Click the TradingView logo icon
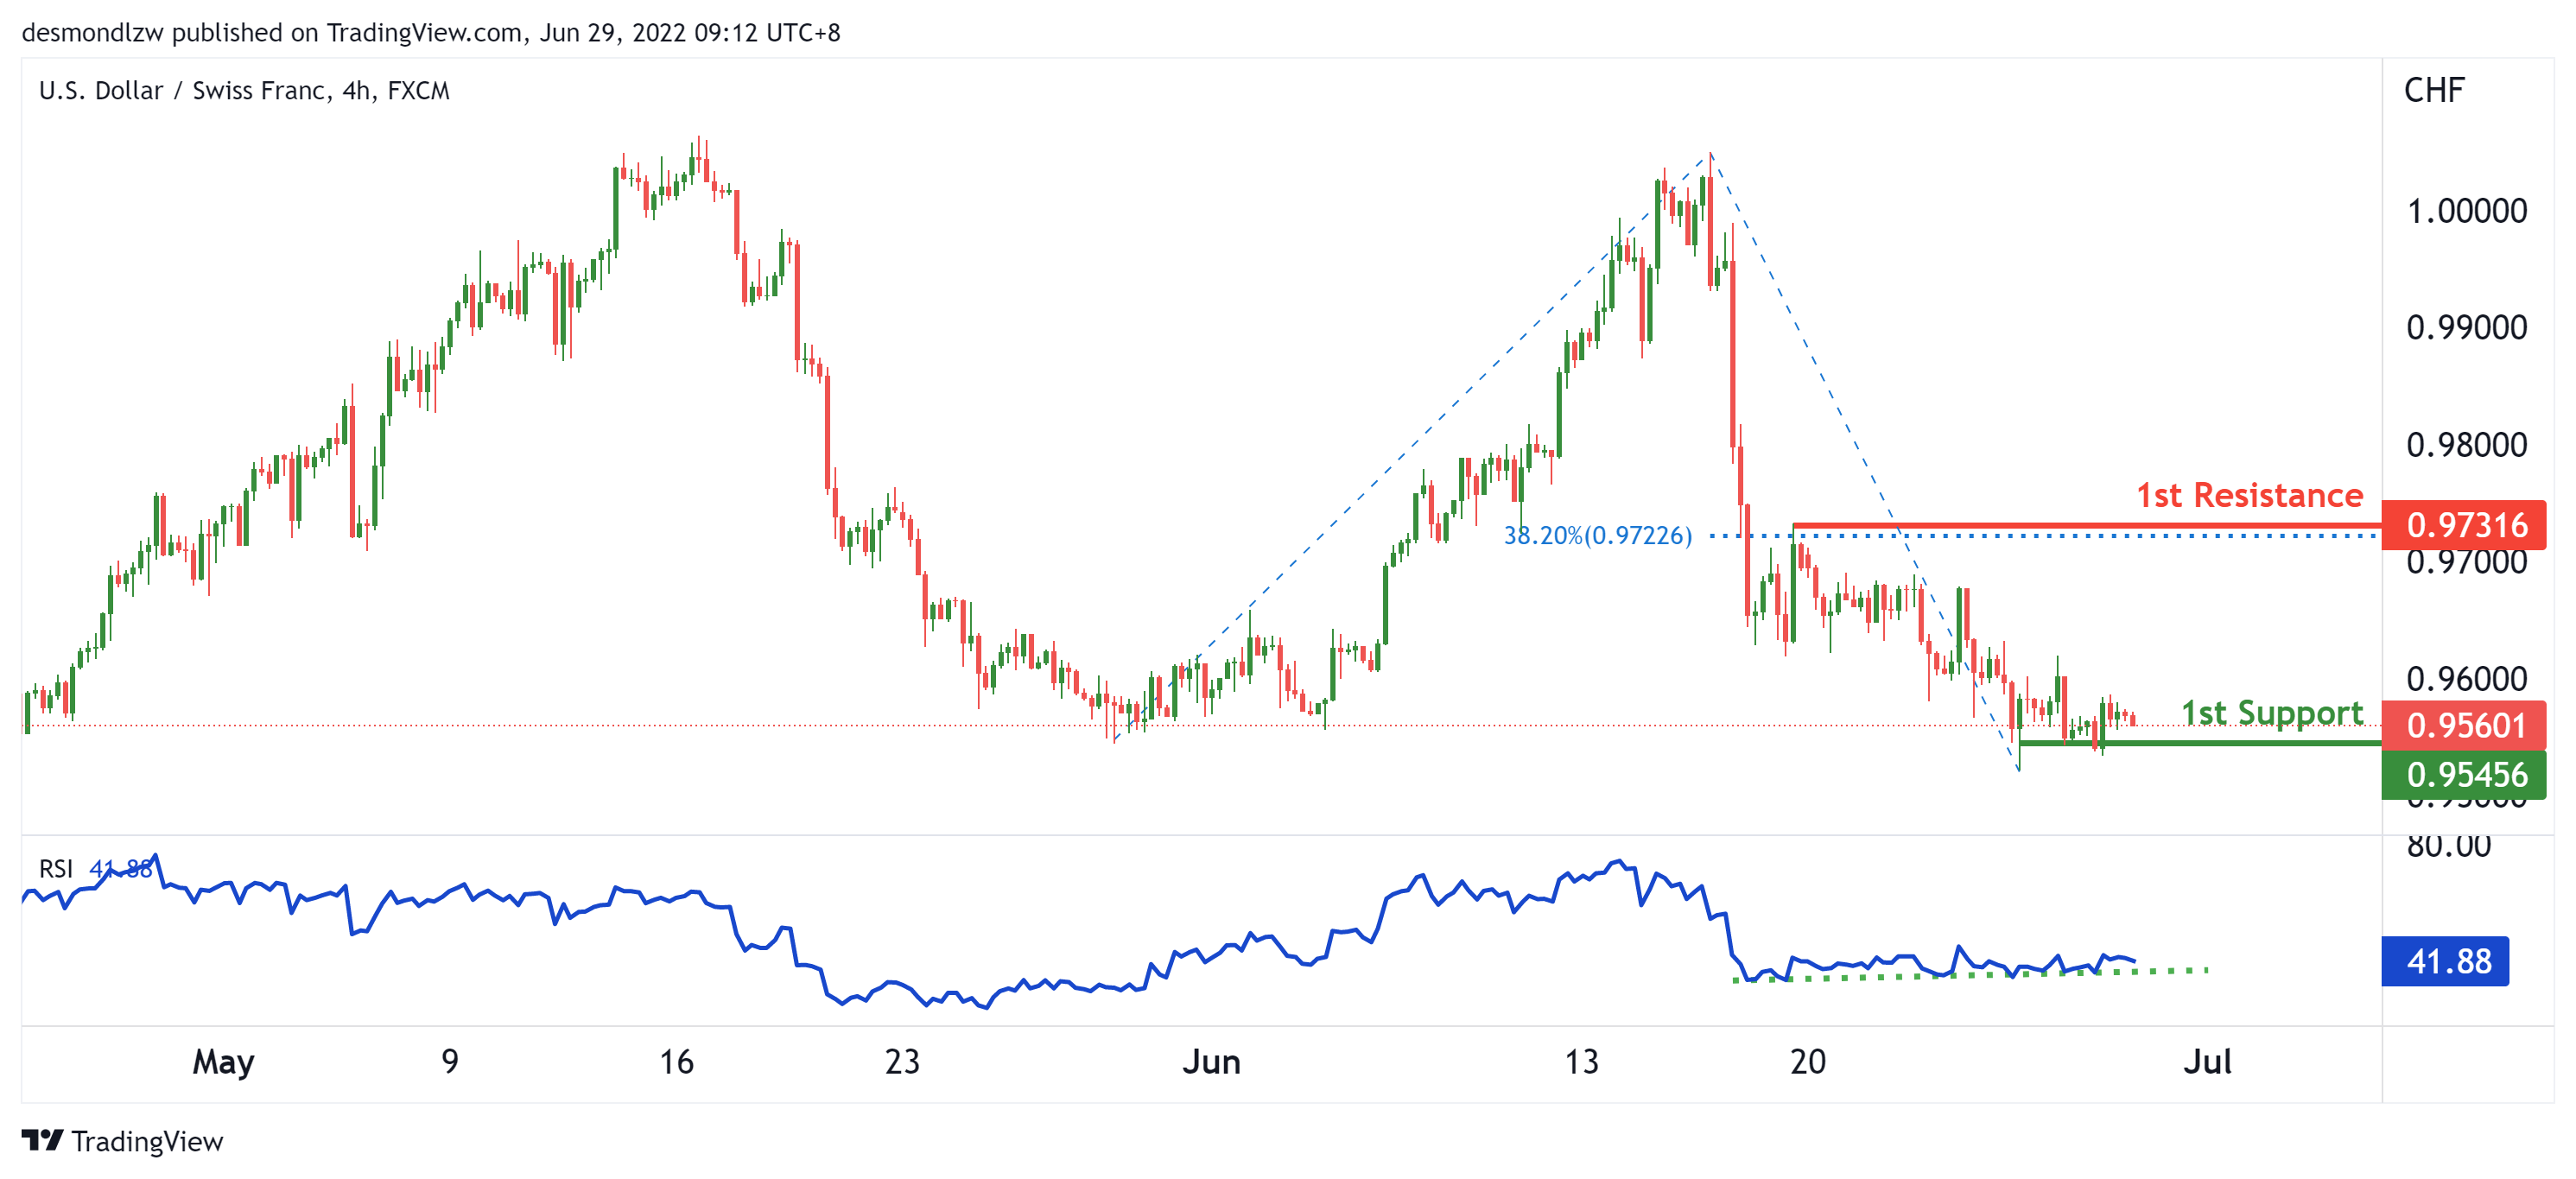2576x1179 pixels. tap(42, 1140)
